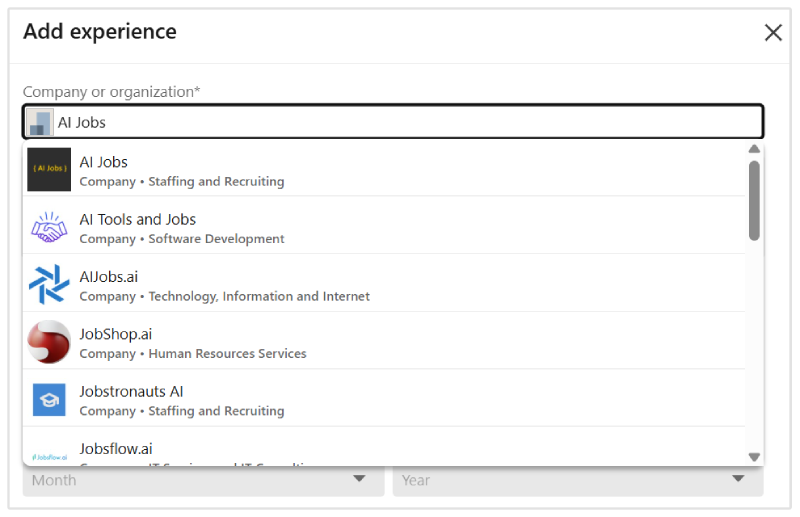The width and height of the screenshot is (800, 517).
Task: Select the Jobsflow.ai suggestion
Action: coord(384,448)
